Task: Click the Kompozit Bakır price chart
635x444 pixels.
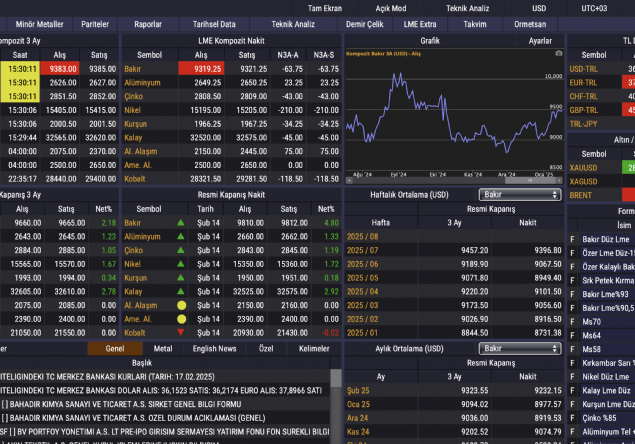Action: pyautogui.click(x=450, y=115)
